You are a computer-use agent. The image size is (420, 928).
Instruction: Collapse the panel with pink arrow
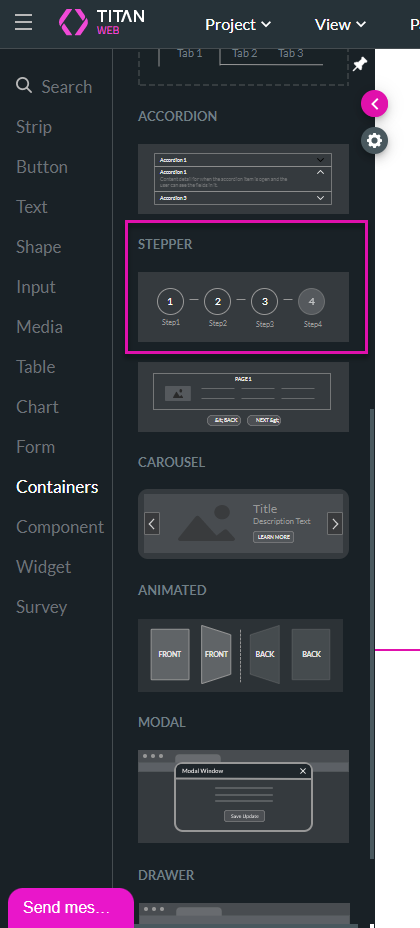tap(374, 104)
